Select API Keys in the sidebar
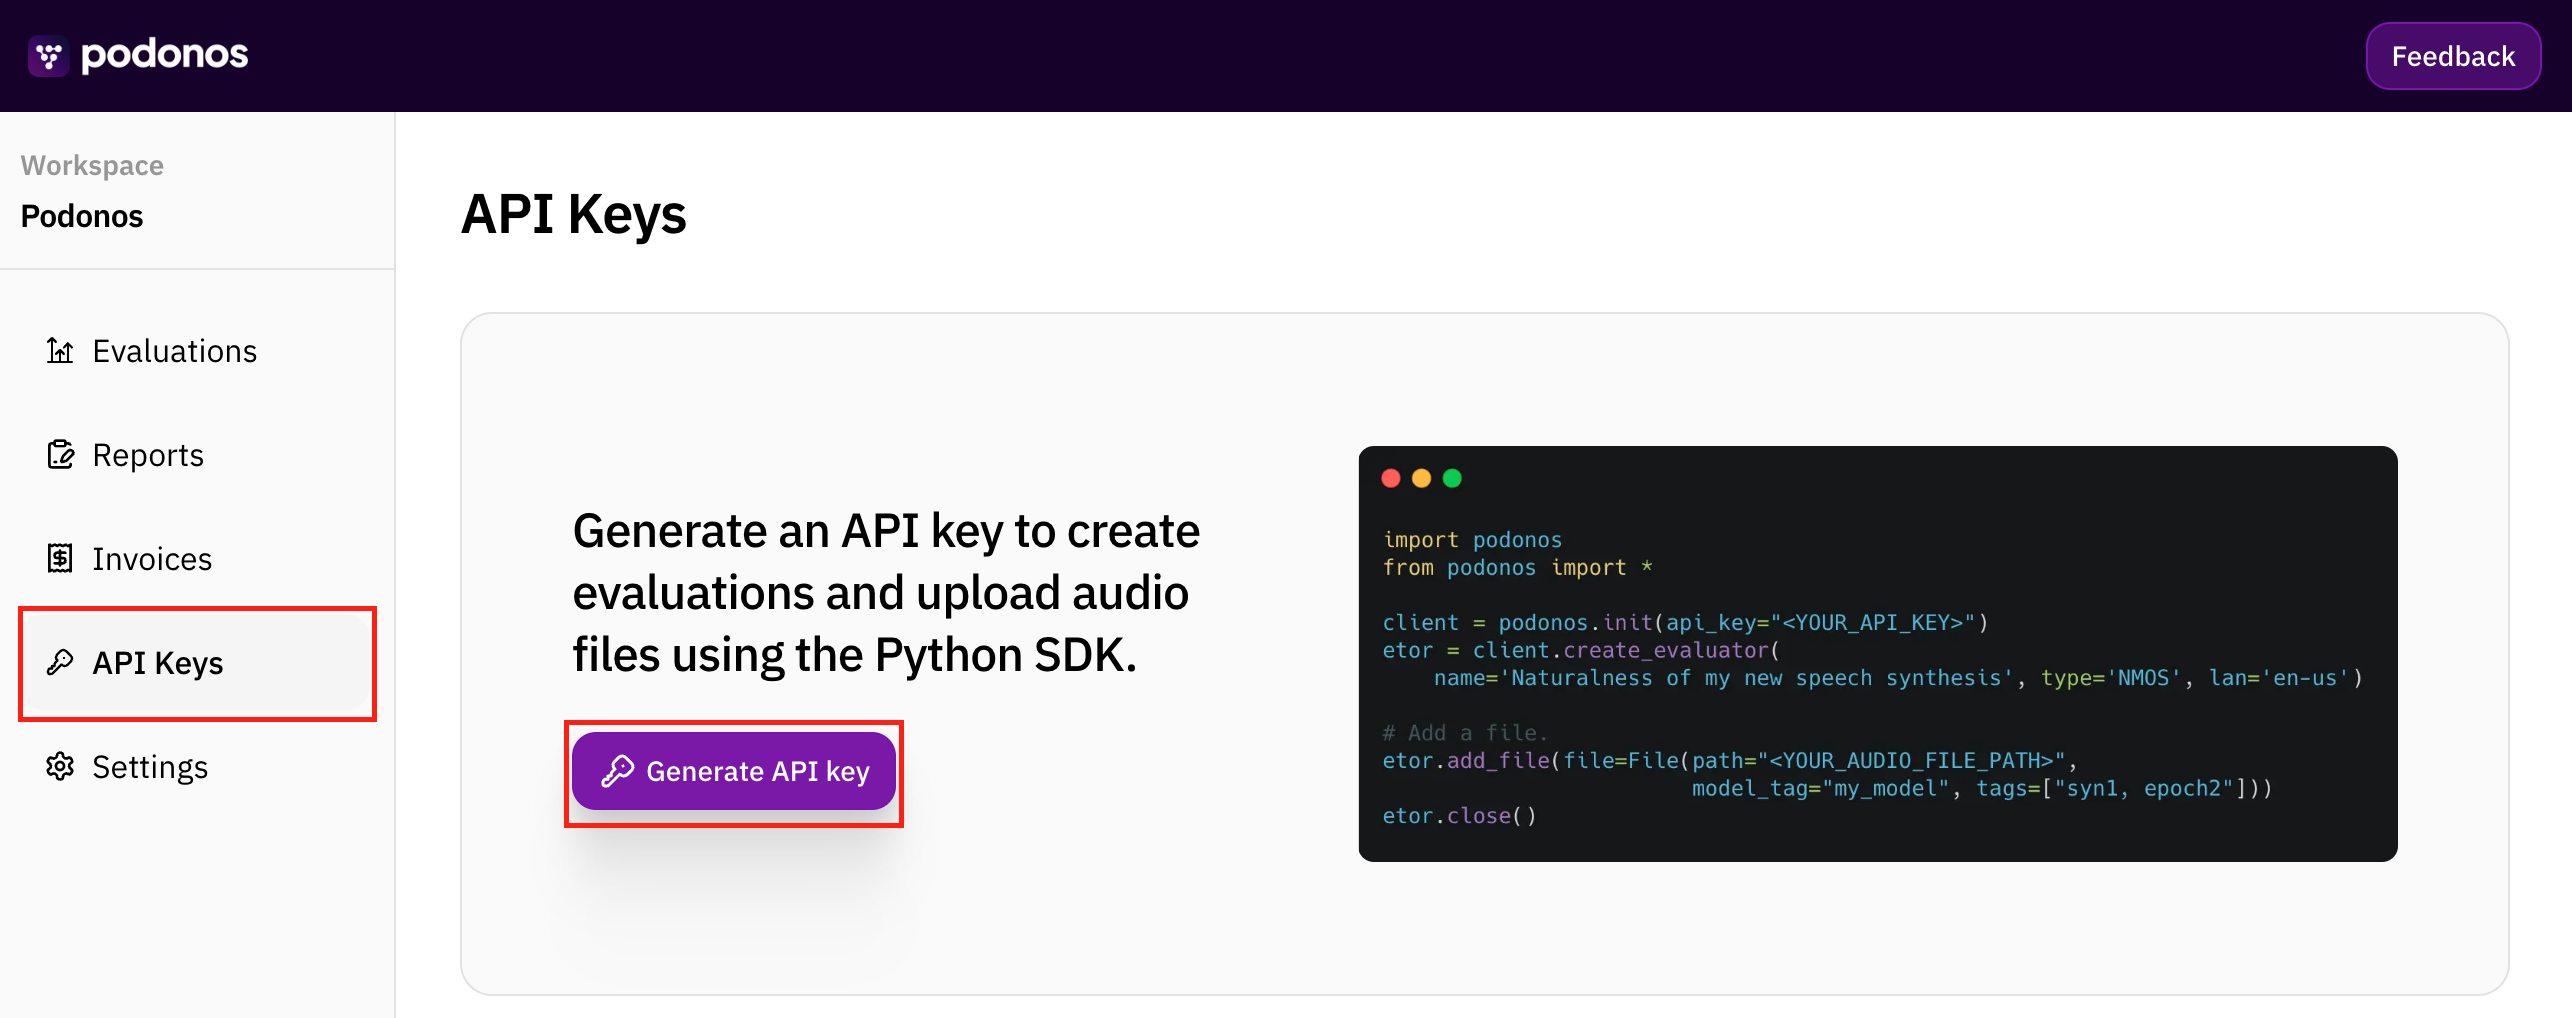 coord(197,663)
